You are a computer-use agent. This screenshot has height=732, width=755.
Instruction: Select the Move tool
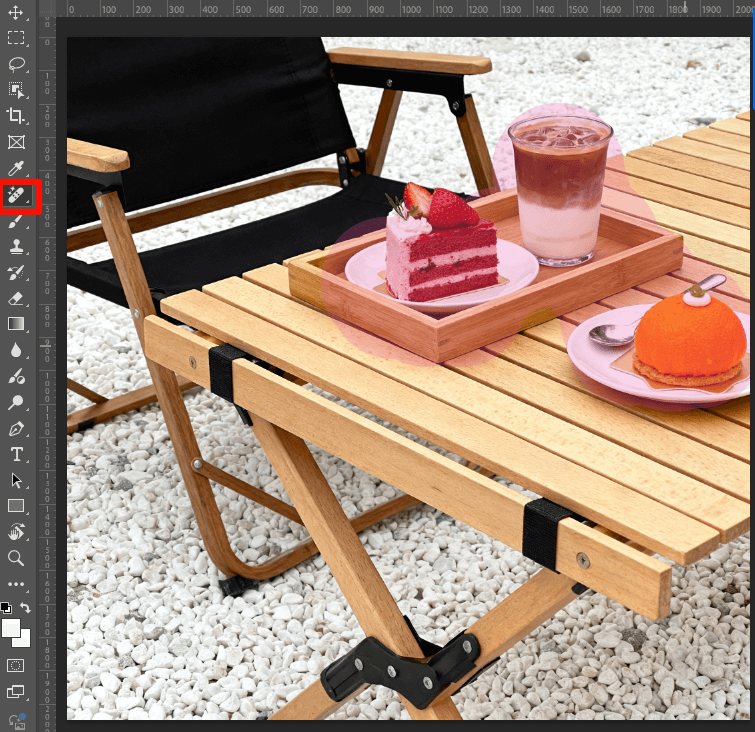coord(16,12)
